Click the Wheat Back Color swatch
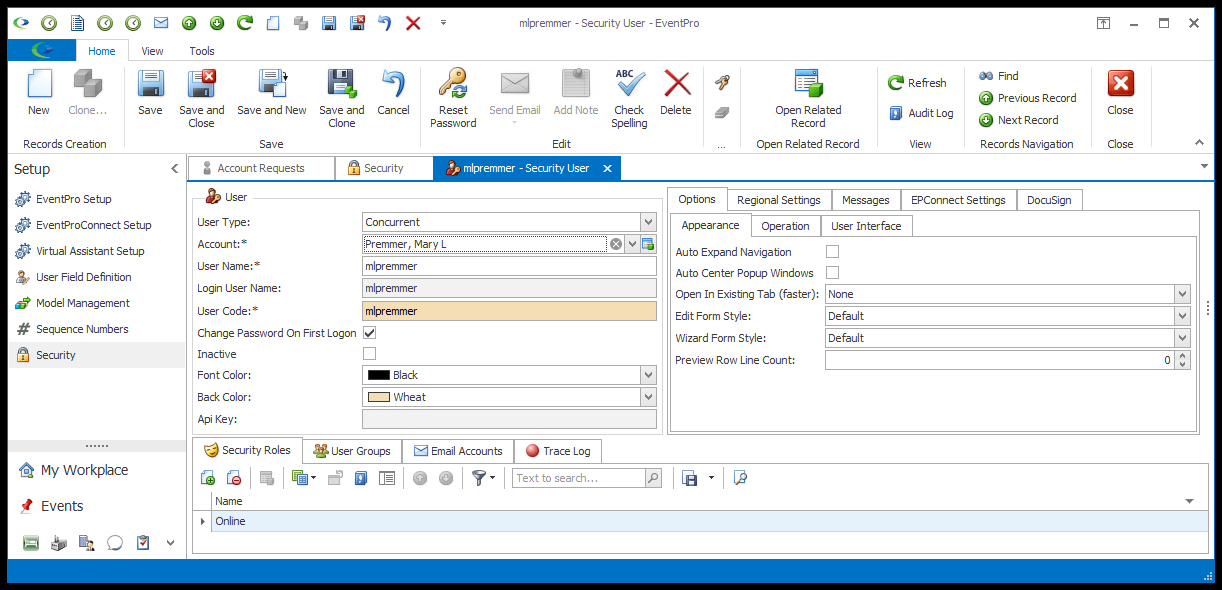 (378, 397)
